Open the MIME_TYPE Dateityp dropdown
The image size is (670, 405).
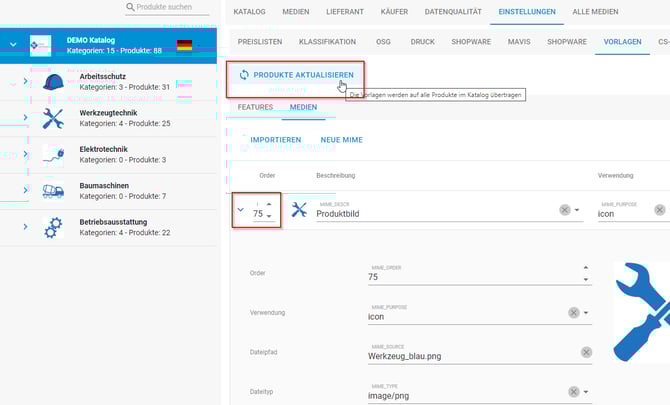click(x=586, y=392)
